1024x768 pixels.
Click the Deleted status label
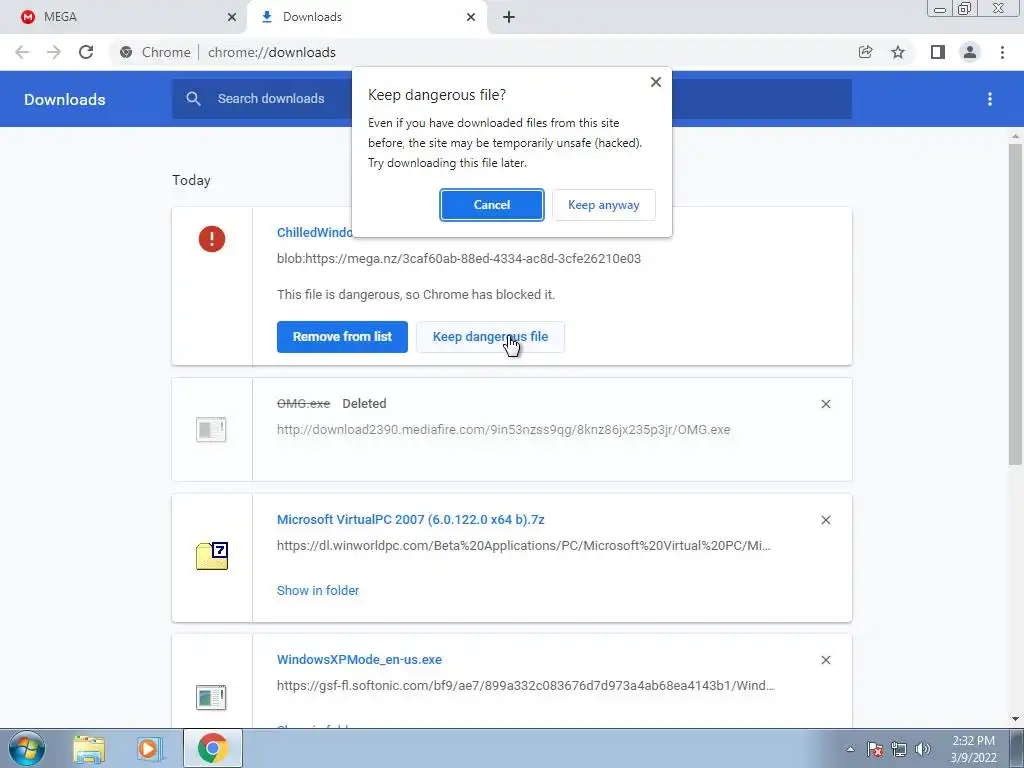pyautogui.click(x=364, y=404)
